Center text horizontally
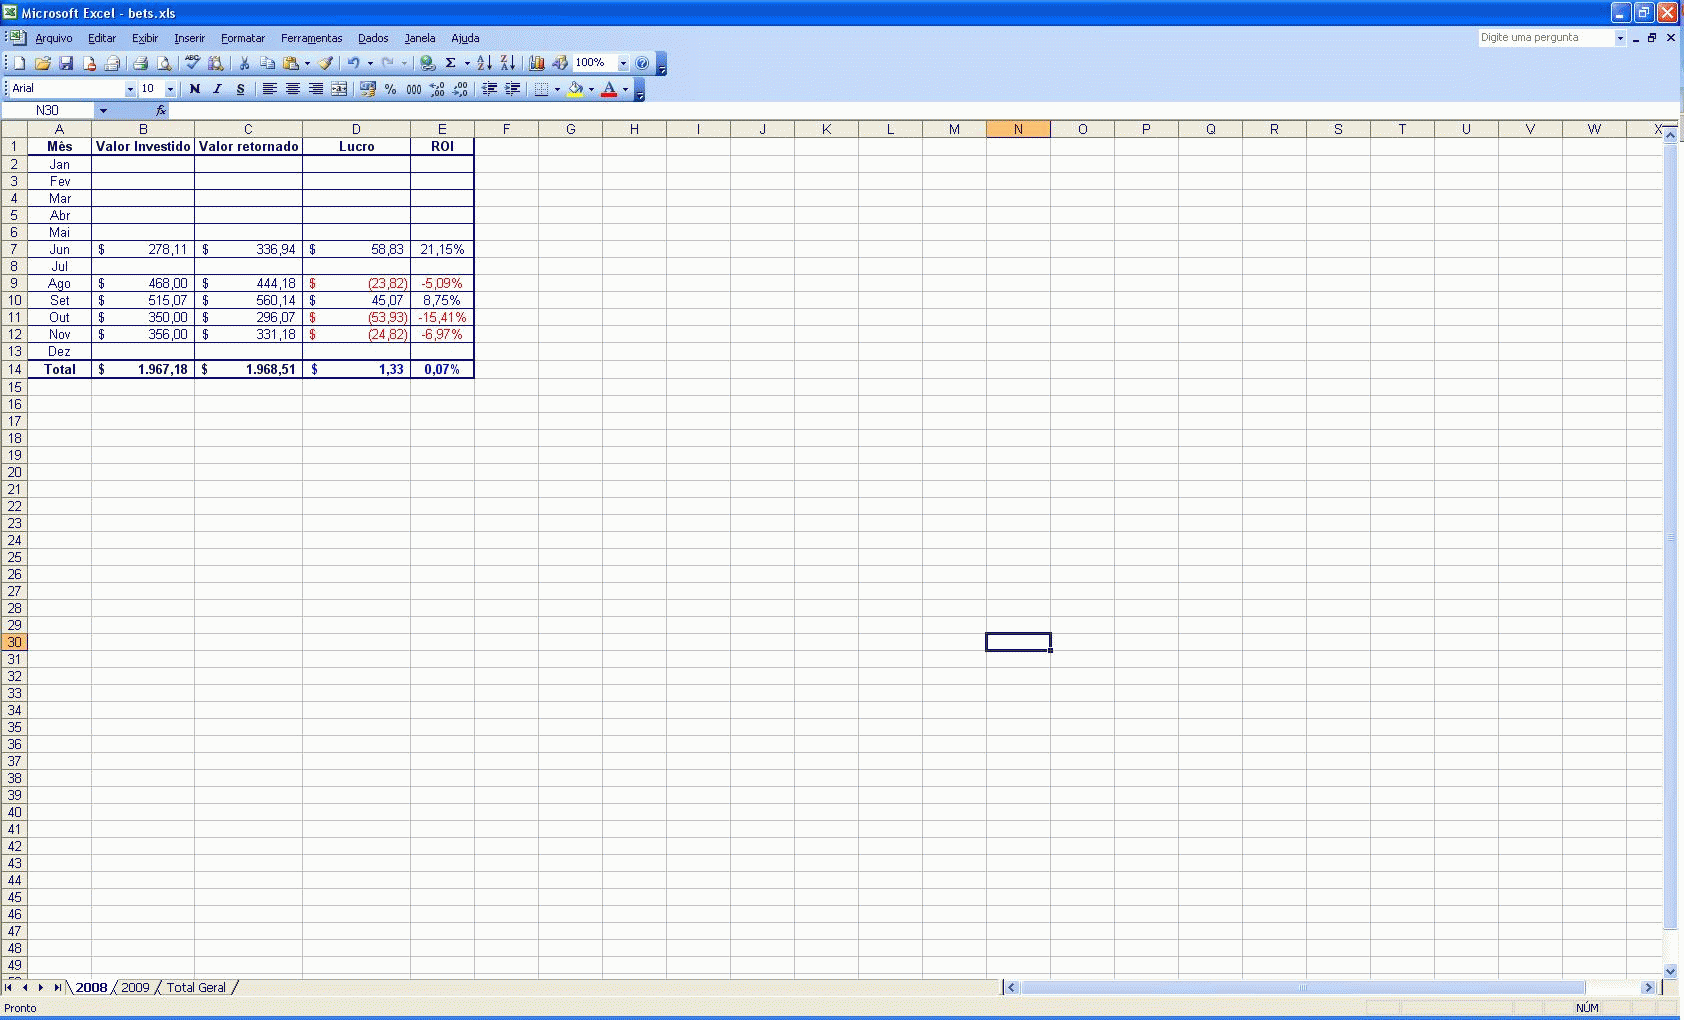Image resolution: width=1684 pixels, height=1020 pixels. pos(292,89)
